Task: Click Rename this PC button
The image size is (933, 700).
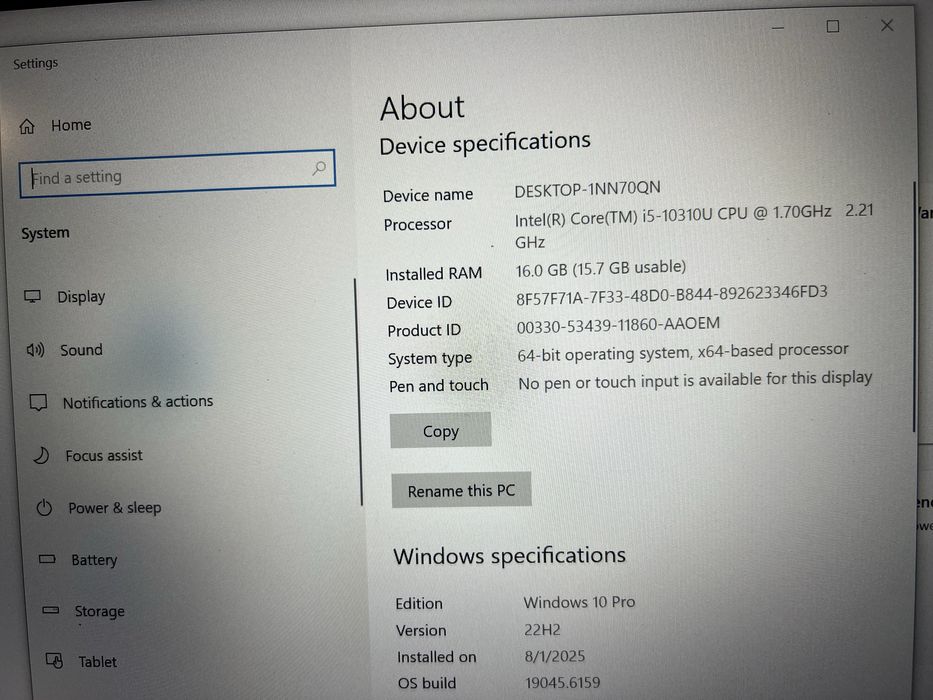Action: coord(461,490)
